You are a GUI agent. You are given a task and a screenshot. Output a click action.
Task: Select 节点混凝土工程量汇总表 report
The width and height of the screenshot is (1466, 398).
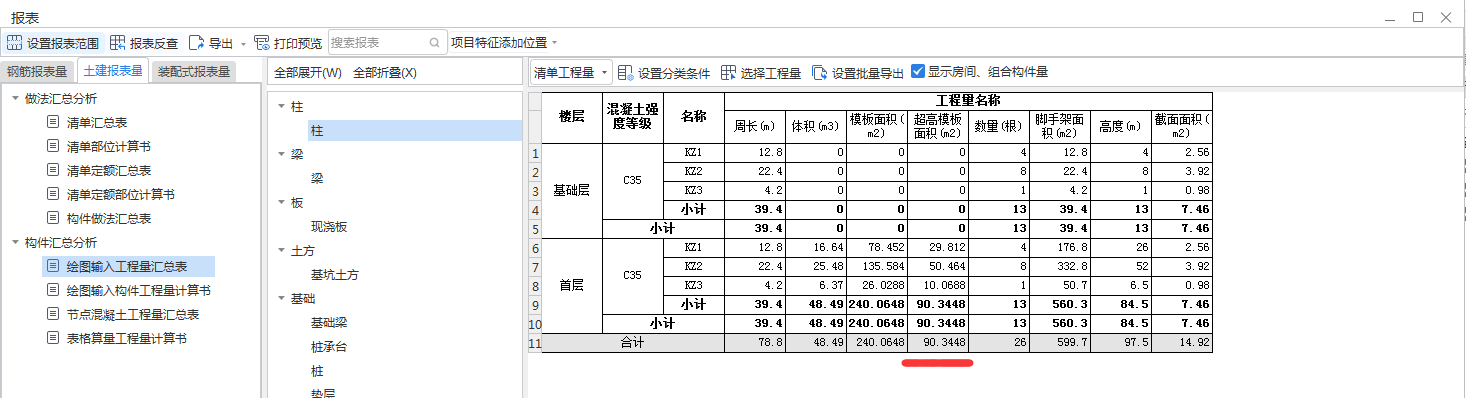133,314
